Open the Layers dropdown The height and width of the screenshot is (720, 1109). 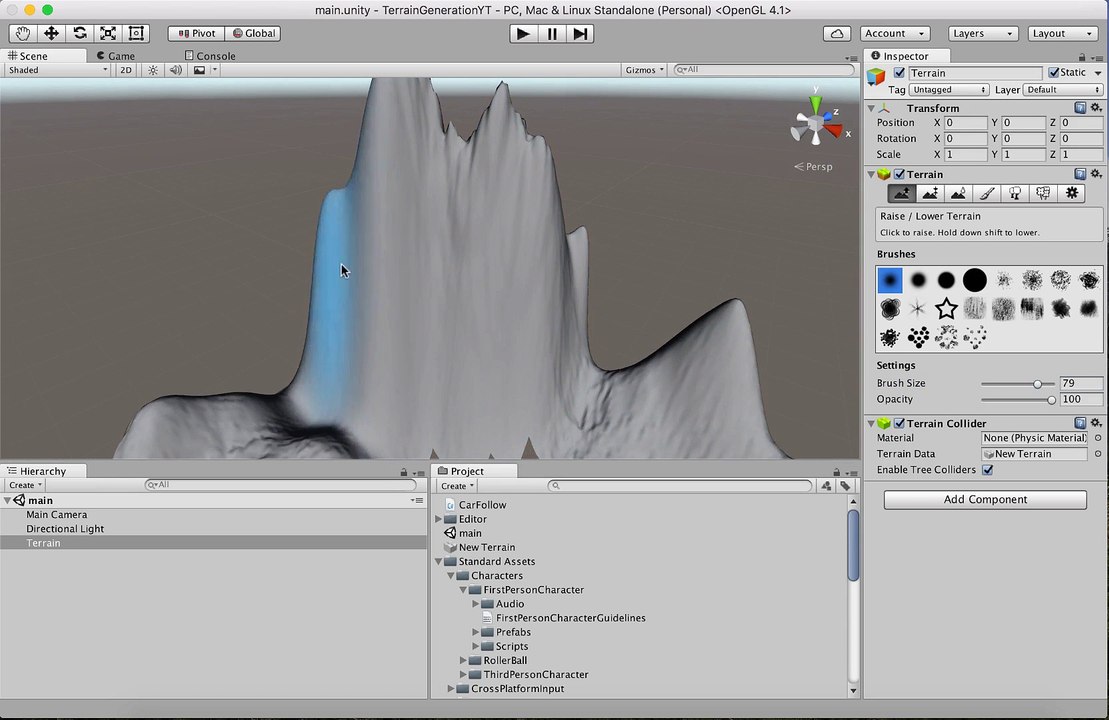pyautogui.click(x=982, y=33)
